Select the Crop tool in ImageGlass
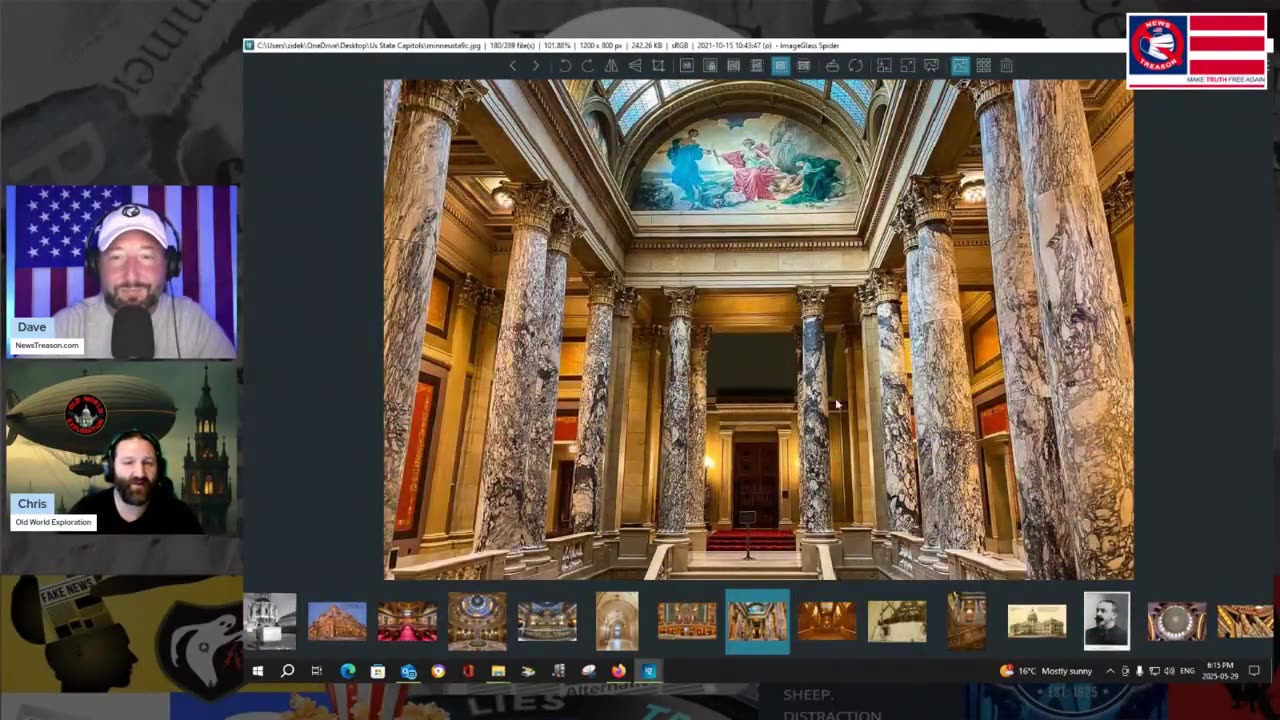 point(658,66)
